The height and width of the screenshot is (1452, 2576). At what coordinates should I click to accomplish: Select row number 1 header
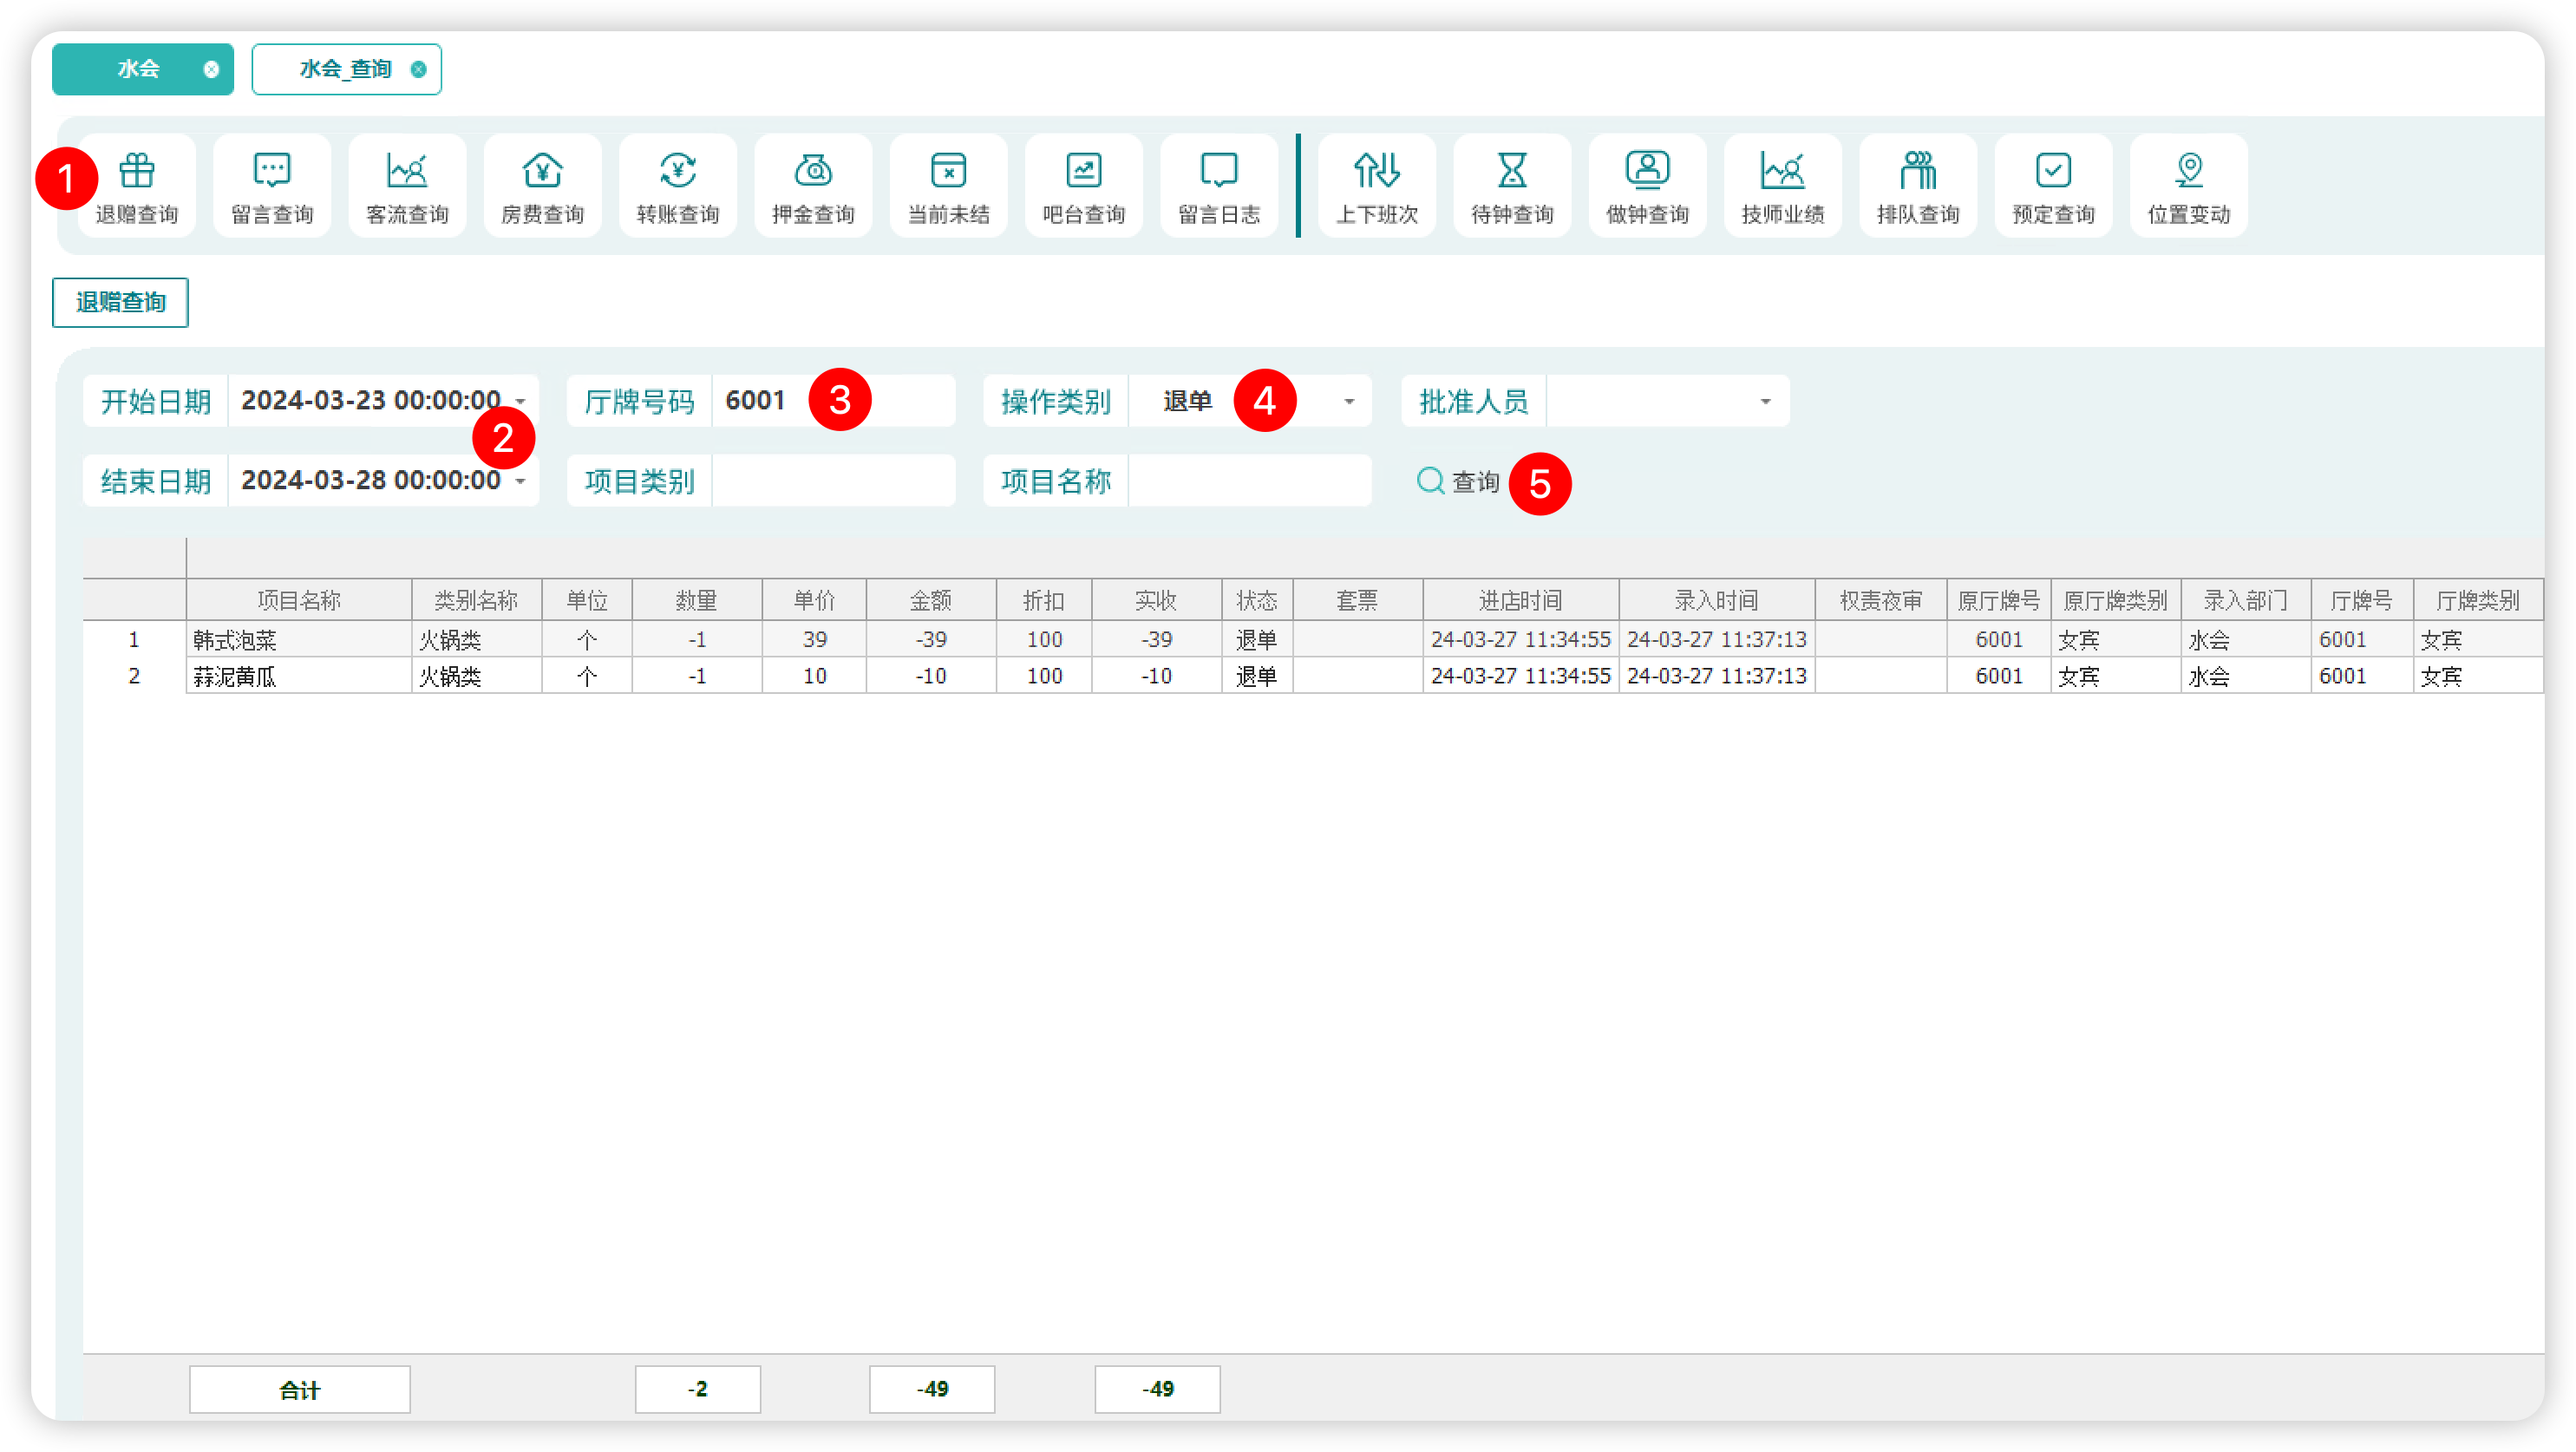pyautogui.click(x=134, y=639)
